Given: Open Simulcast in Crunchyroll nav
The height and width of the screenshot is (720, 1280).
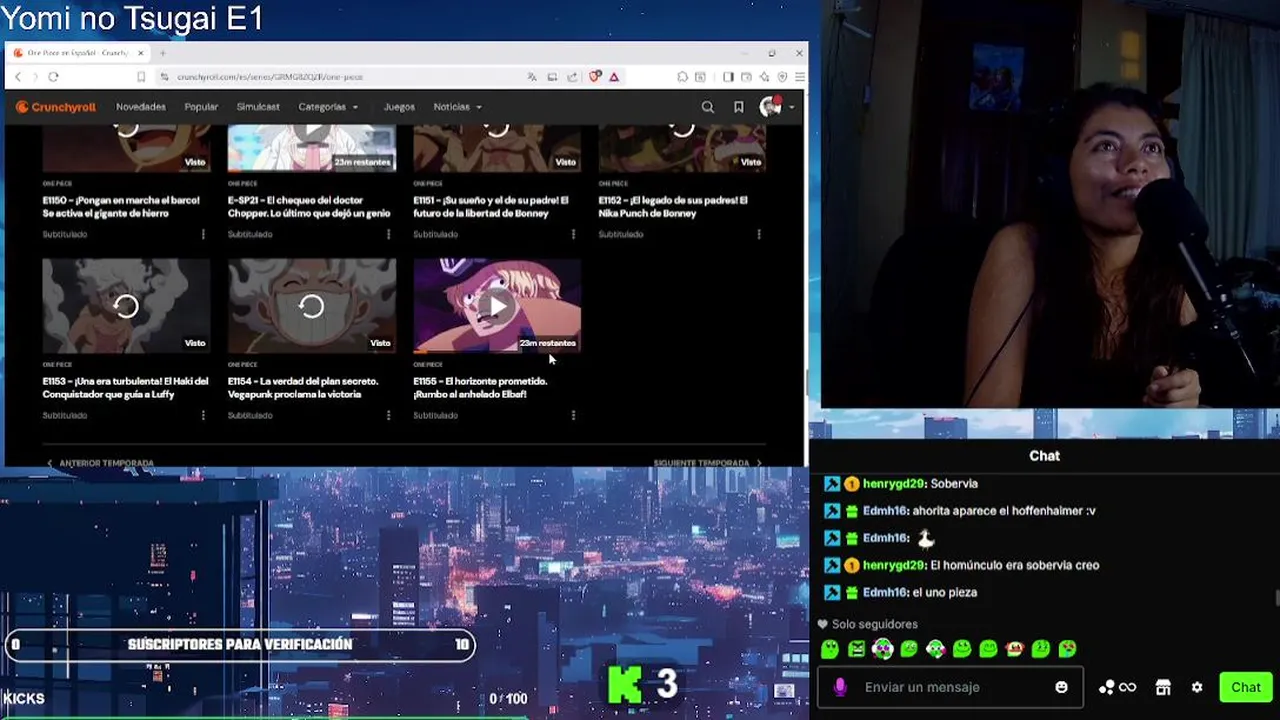Looking at the screenshot, I should (x=258, y=107).
